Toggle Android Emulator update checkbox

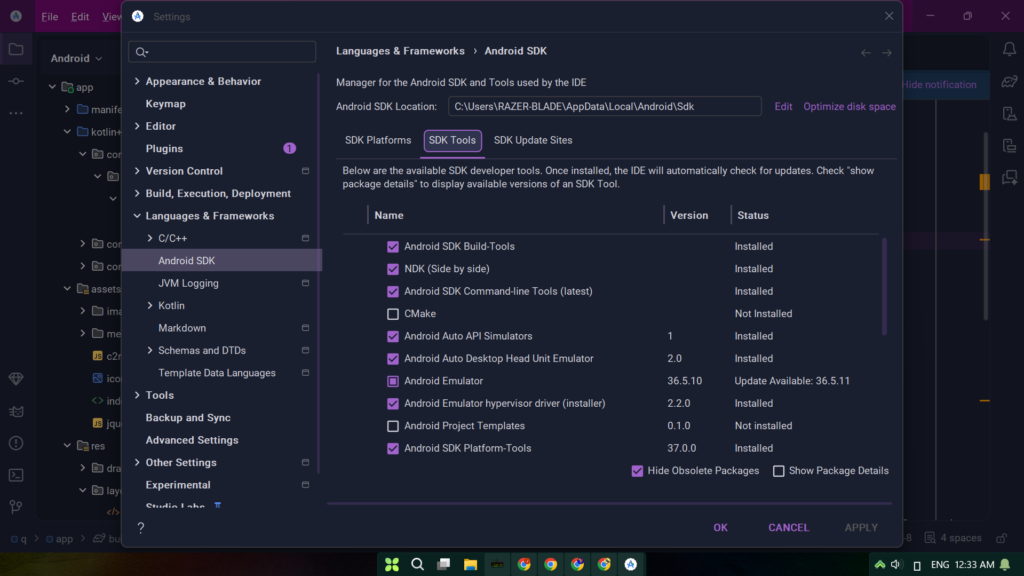392,381
